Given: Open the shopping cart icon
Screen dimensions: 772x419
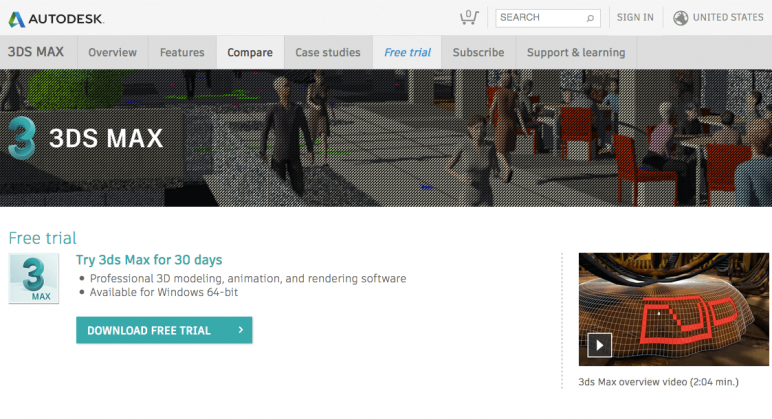Looking at the screenshot, I should [x=469, y=17].
